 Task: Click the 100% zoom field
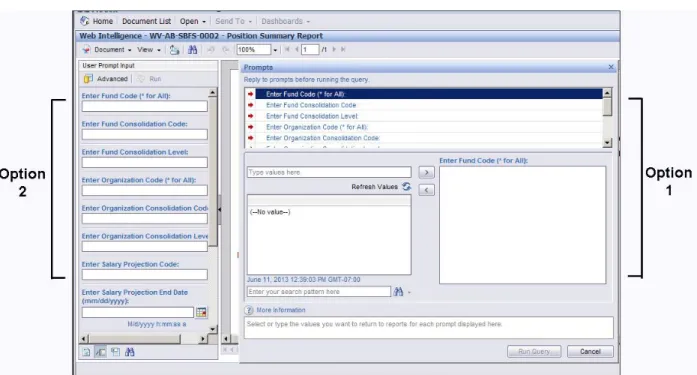[x=253, y=50]
